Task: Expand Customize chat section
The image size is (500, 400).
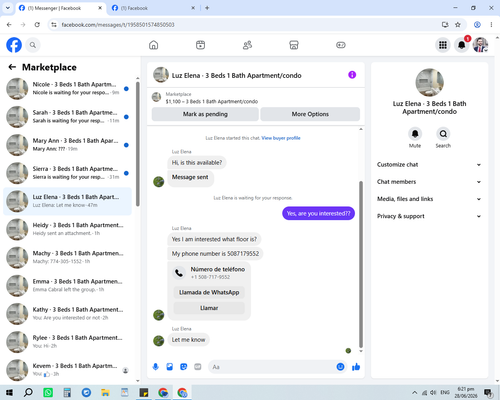Action: pos(429,165)
